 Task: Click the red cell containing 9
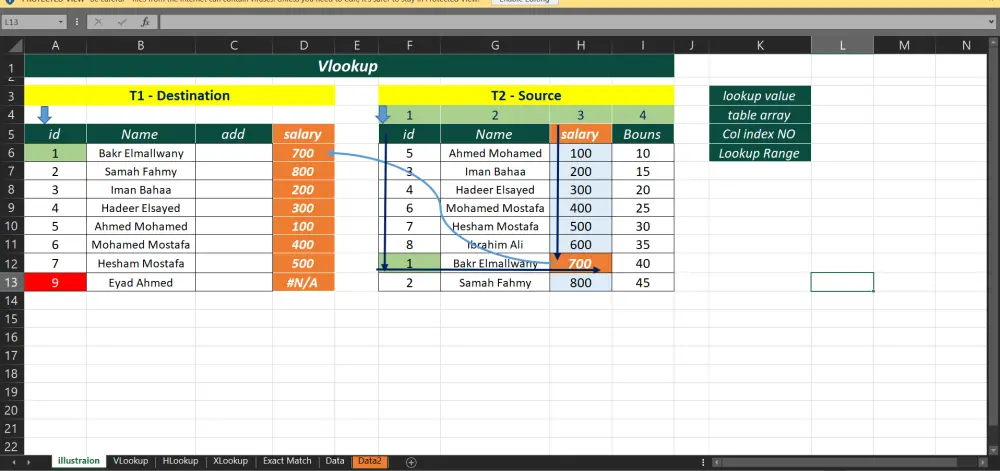55,282
